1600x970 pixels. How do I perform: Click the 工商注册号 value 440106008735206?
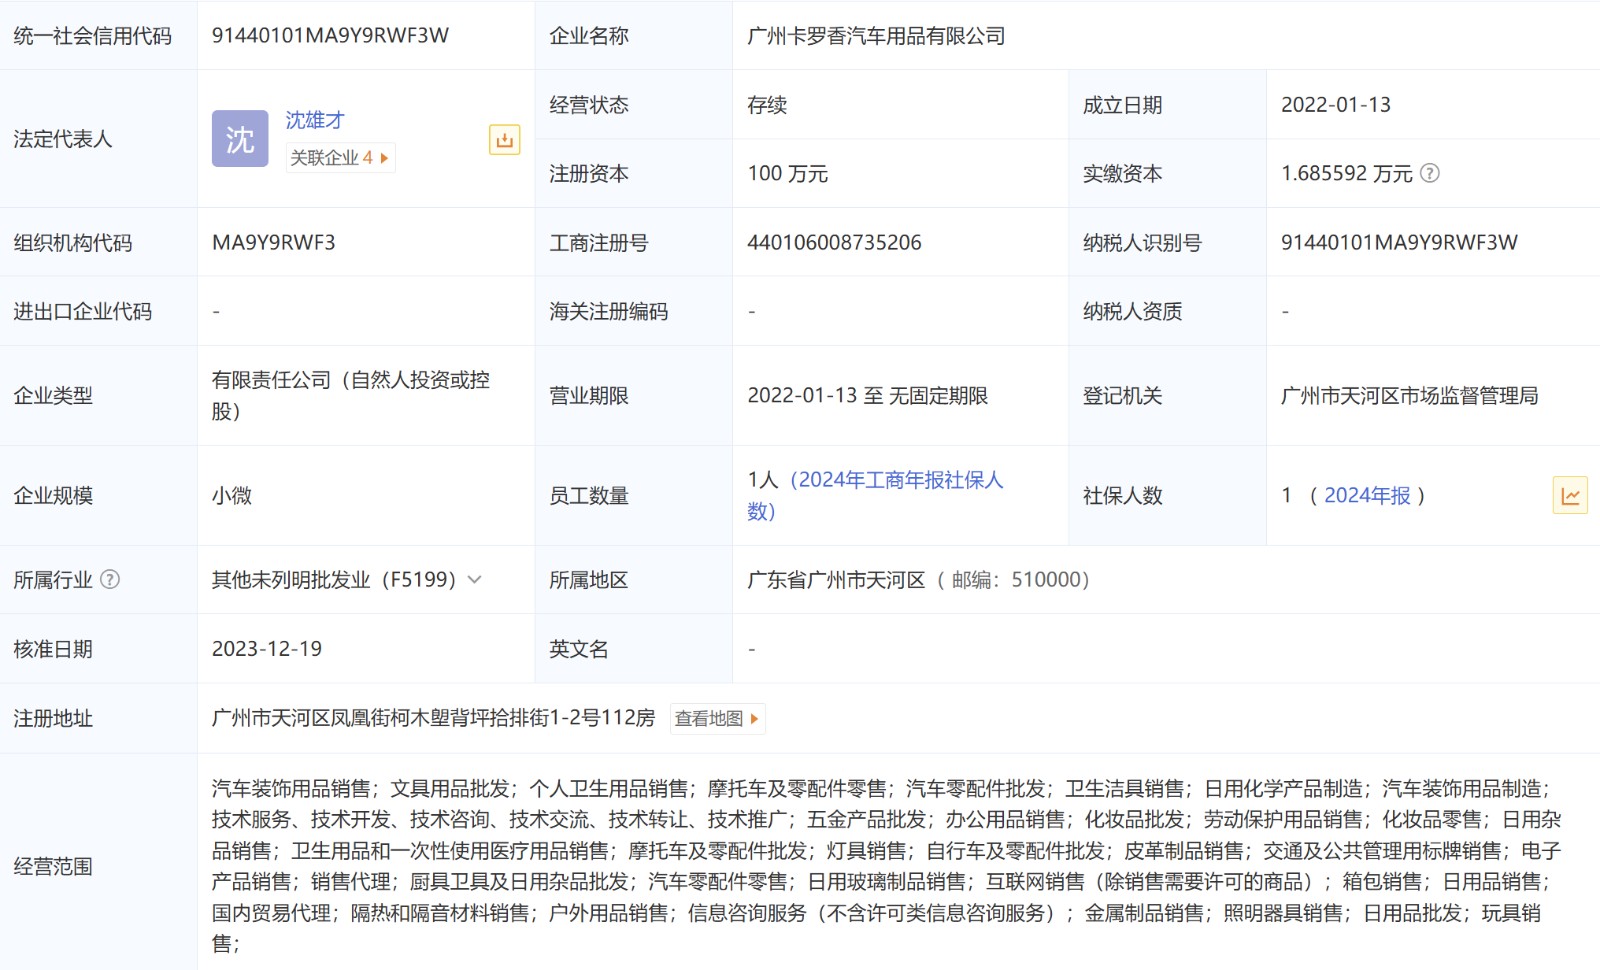click(x=834, y=242)
